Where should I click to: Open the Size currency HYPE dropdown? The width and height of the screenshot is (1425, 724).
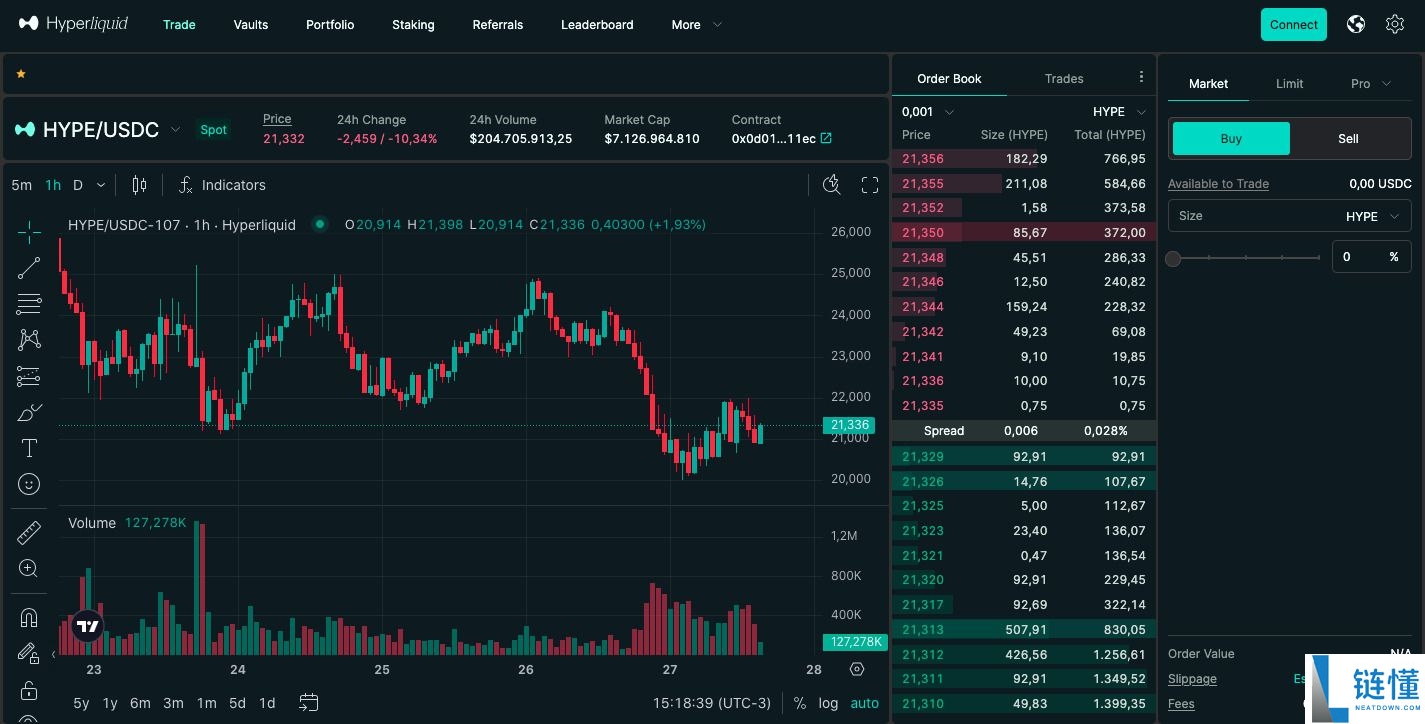coord(1374,216)
